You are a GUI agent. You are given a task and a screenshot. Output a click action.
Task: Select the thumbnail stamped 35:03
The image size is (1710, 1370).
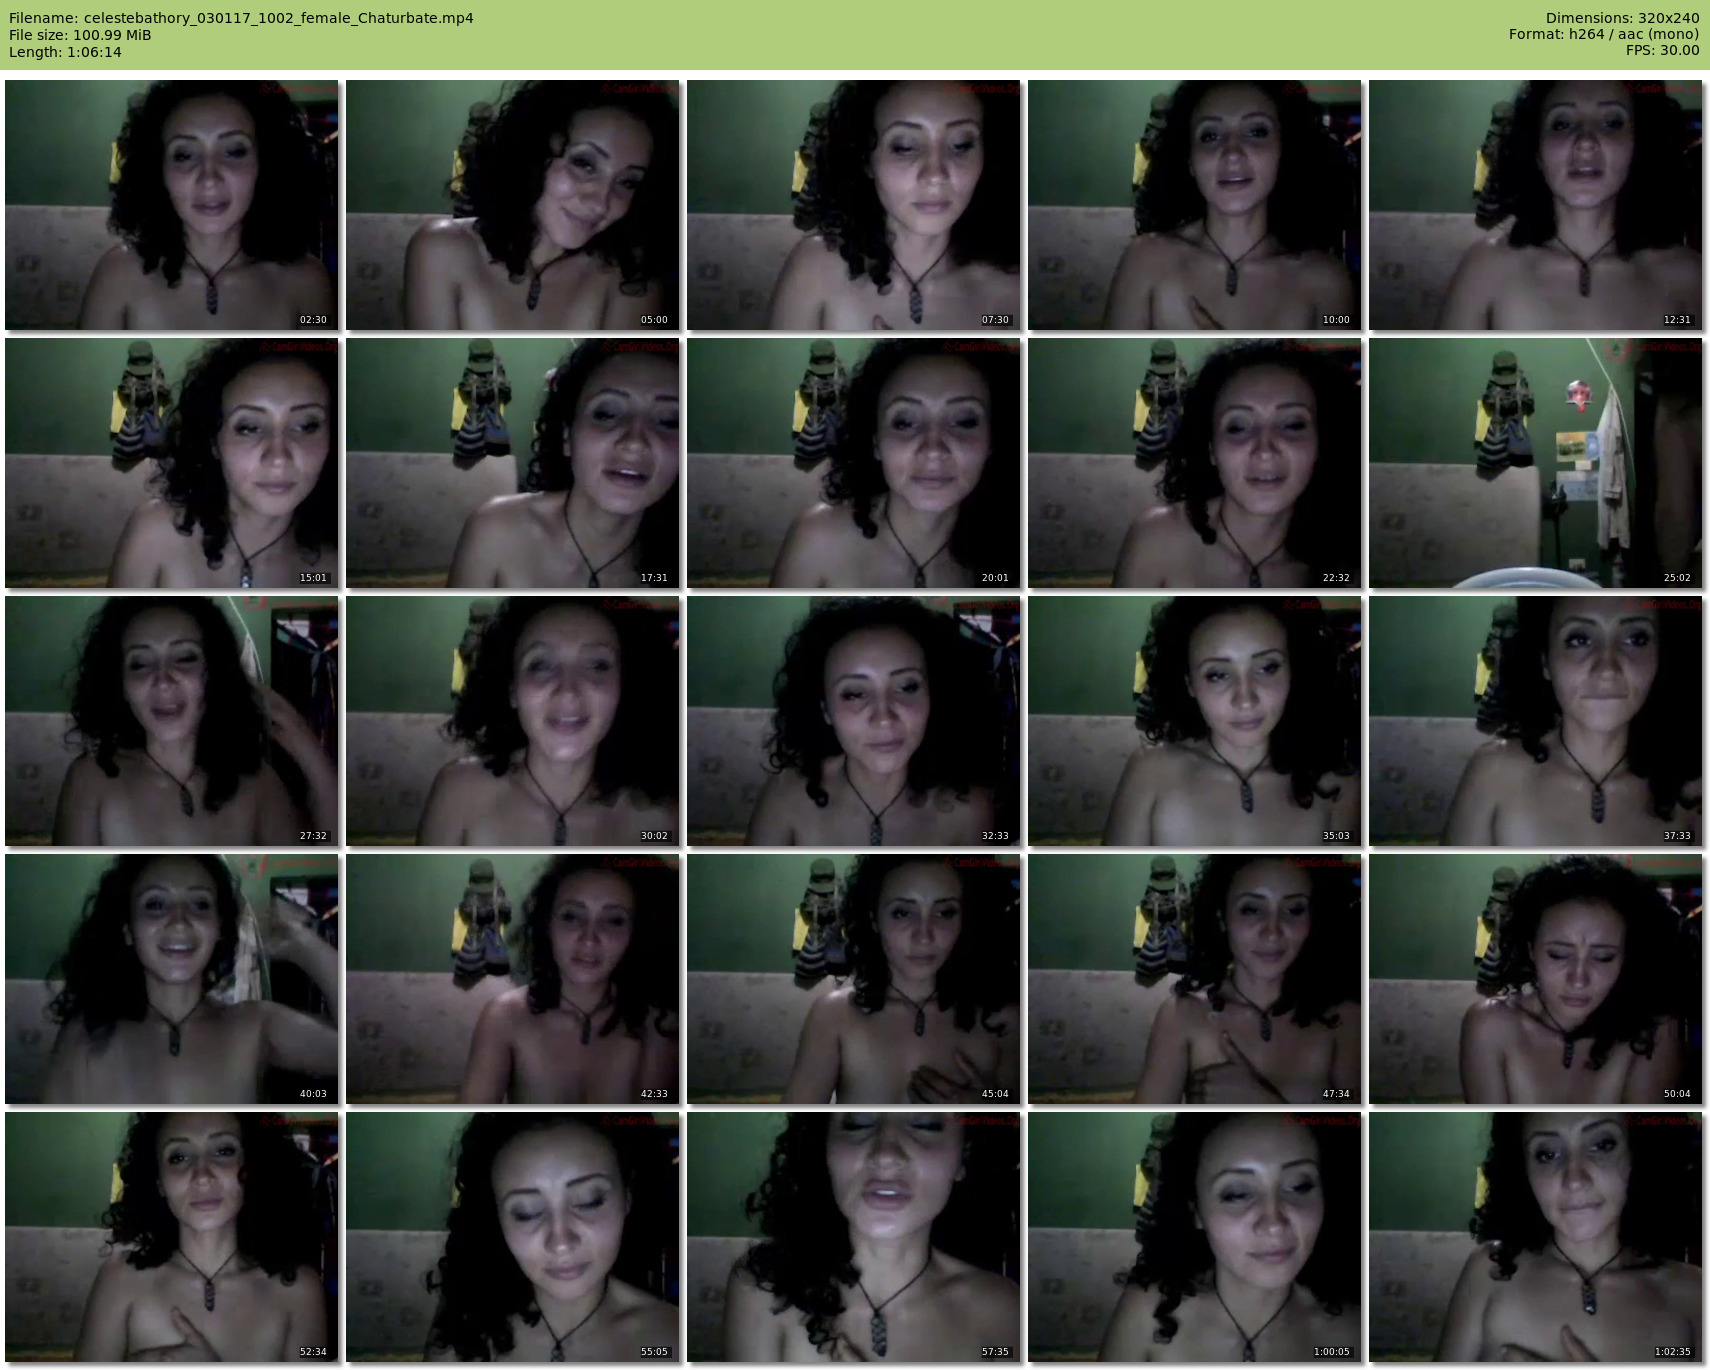(x=1195, y=721)
